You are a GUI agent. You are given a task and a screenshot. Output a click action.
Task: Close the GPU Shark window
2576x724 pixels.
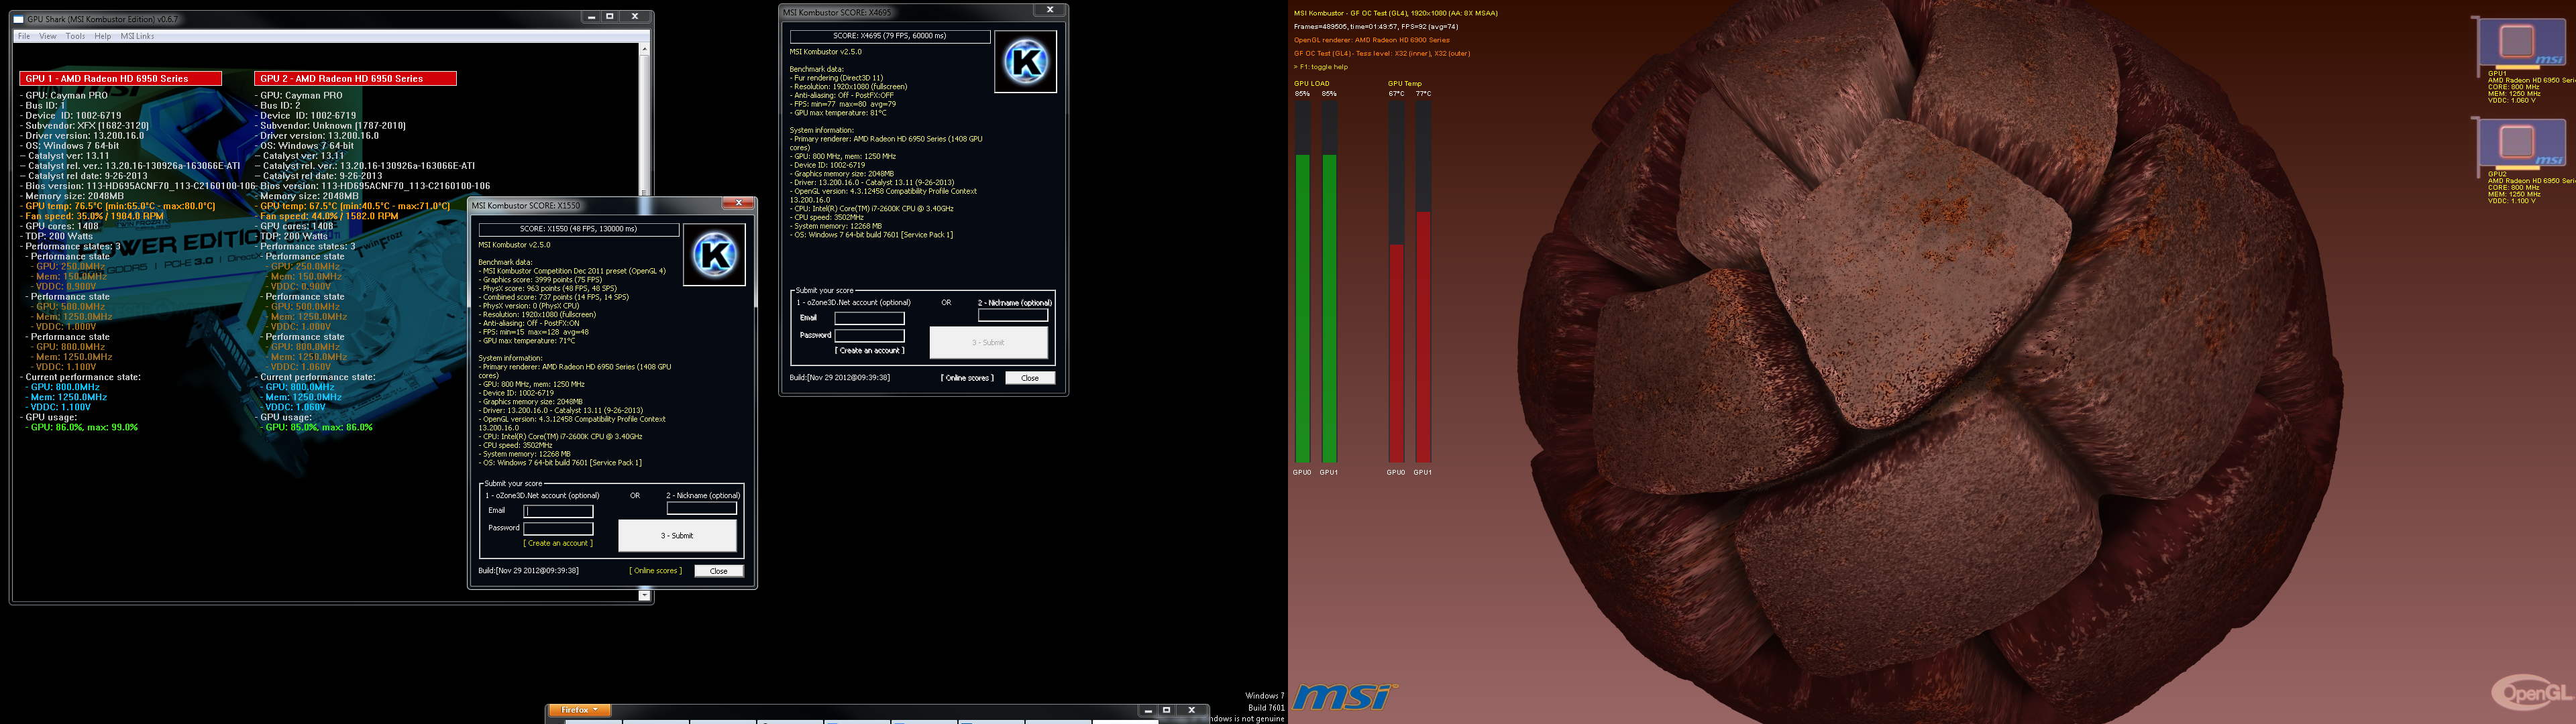click(635, 17)
